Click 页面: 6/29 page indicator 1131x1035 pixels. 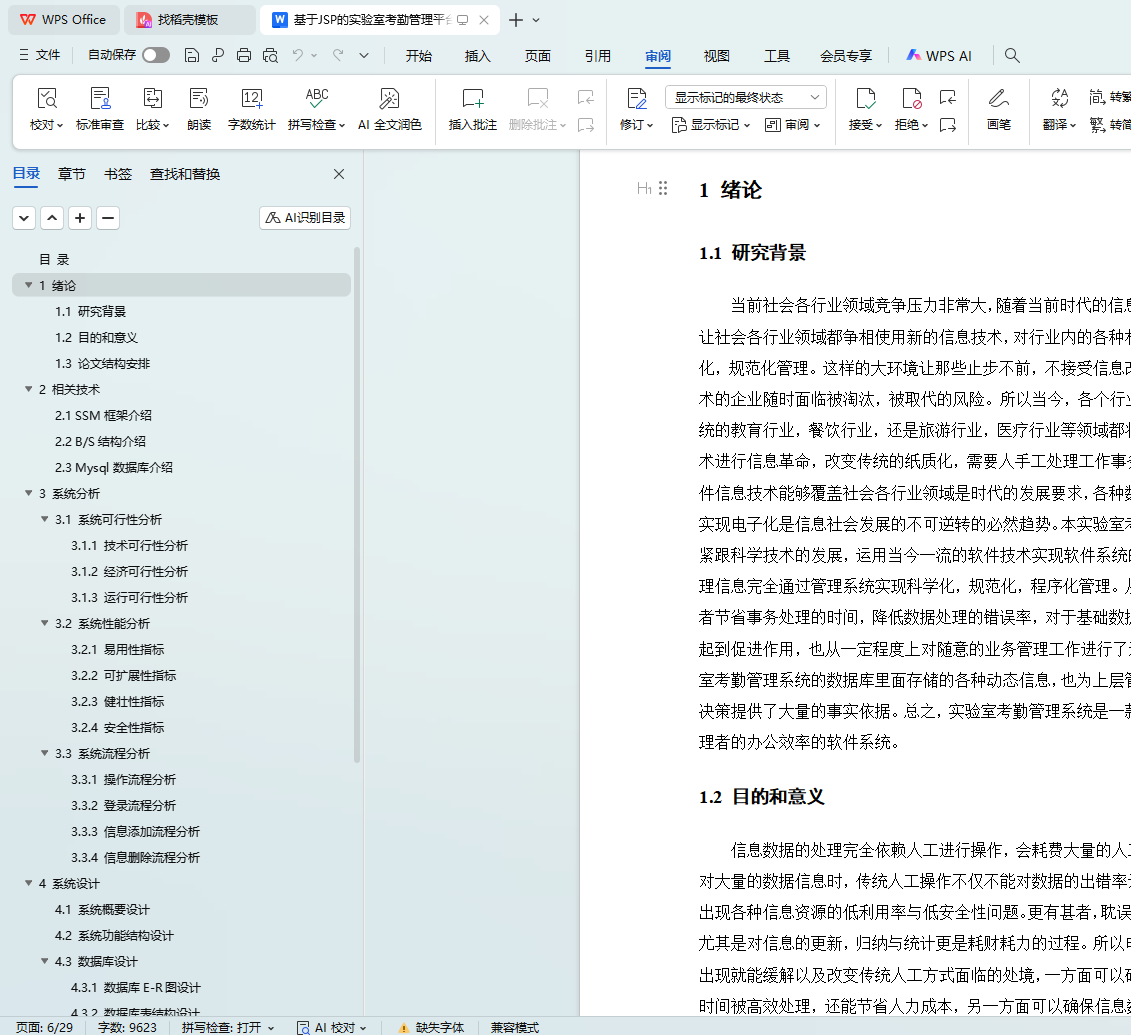(x=45, y=1027)
